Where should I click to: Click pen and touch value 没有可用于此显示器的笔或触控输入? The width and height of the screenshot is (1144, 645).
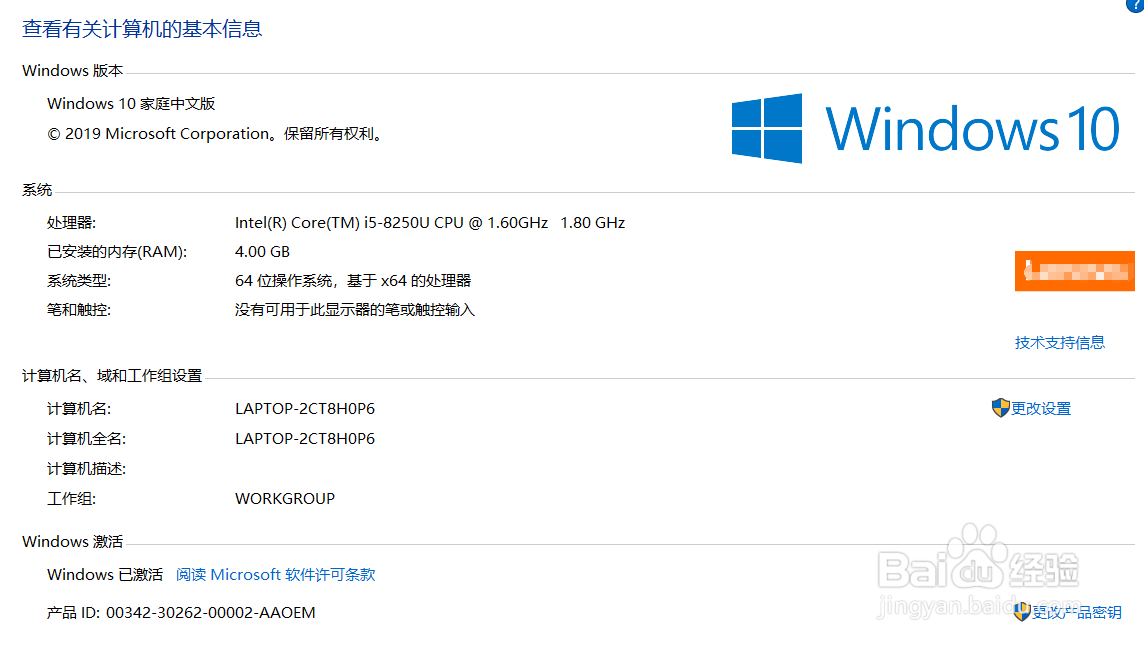tap(355, 310)
